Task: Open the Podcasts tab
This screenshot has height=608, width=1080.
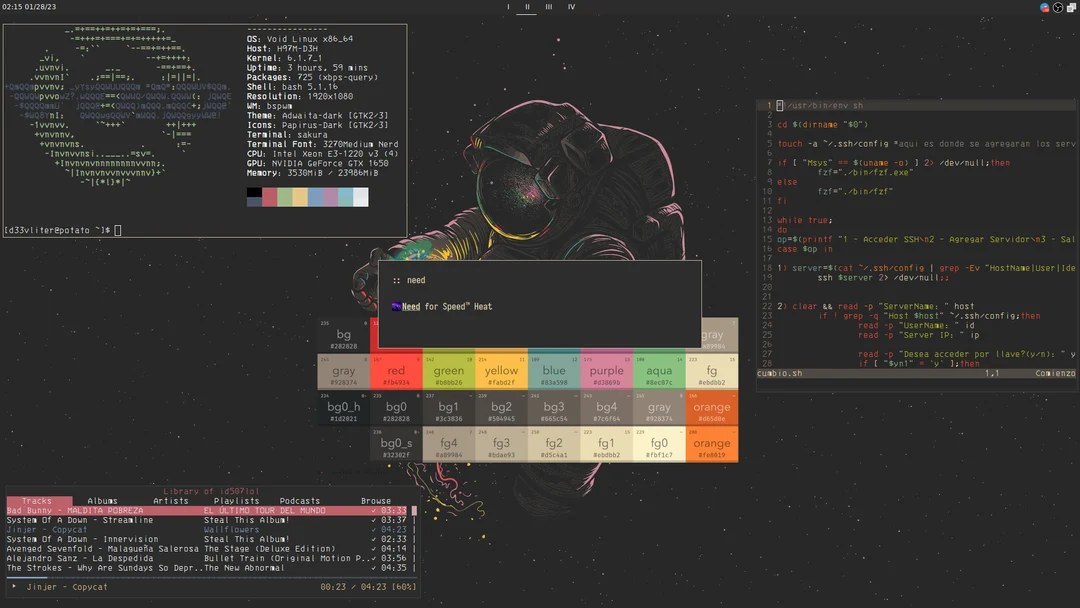Action: (299, 500)
